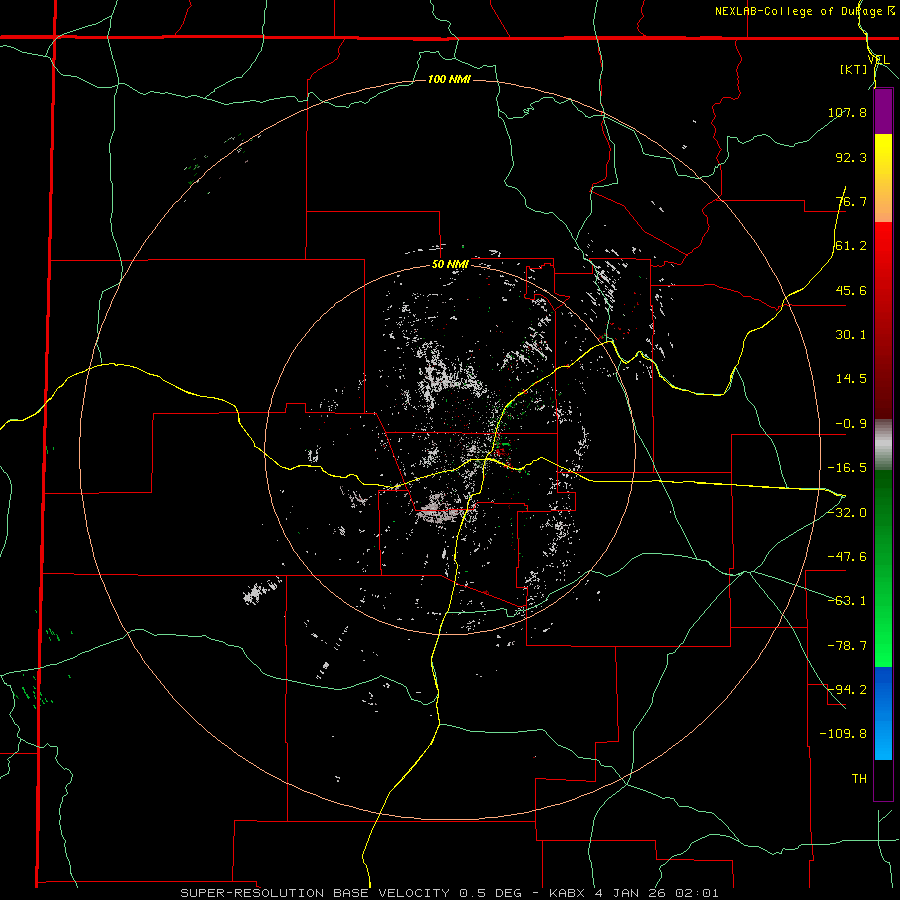Click the 76.7 velocity scale value
This screenshot has height=900, width=900.
(x=851, y=201)
